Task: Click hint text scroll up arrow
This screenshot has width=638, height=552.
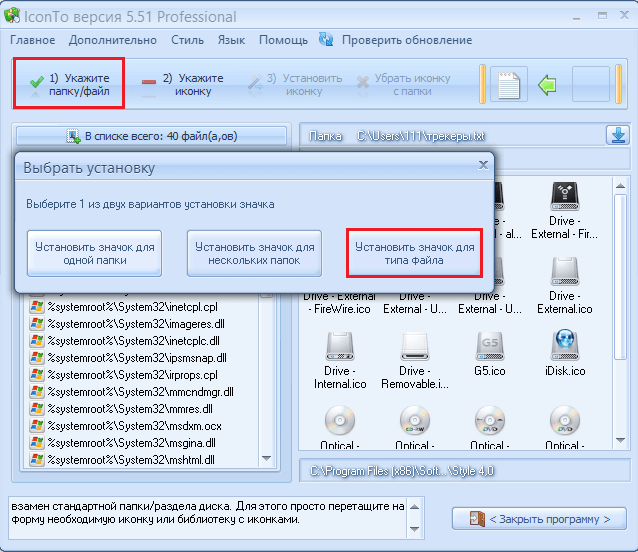Action: tap(414, 507)
